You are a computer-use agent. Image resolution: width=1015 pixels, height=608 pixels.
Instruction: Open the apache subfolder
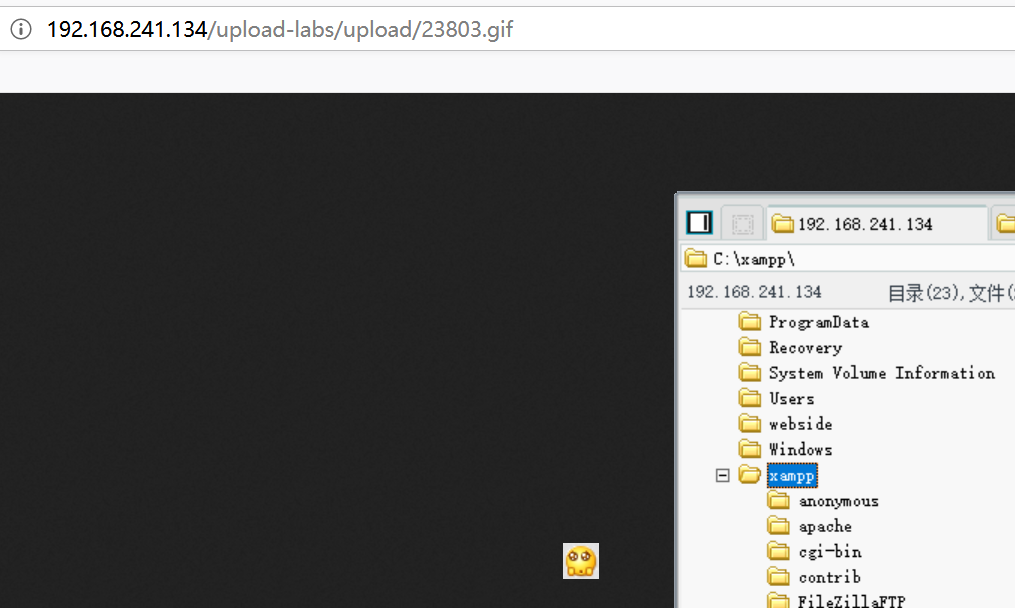pyautogui.click(x=825, y=526)
